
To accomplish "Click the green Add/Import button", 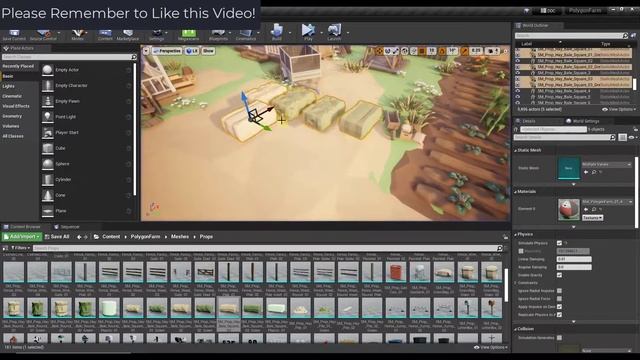I will point(22,237).
